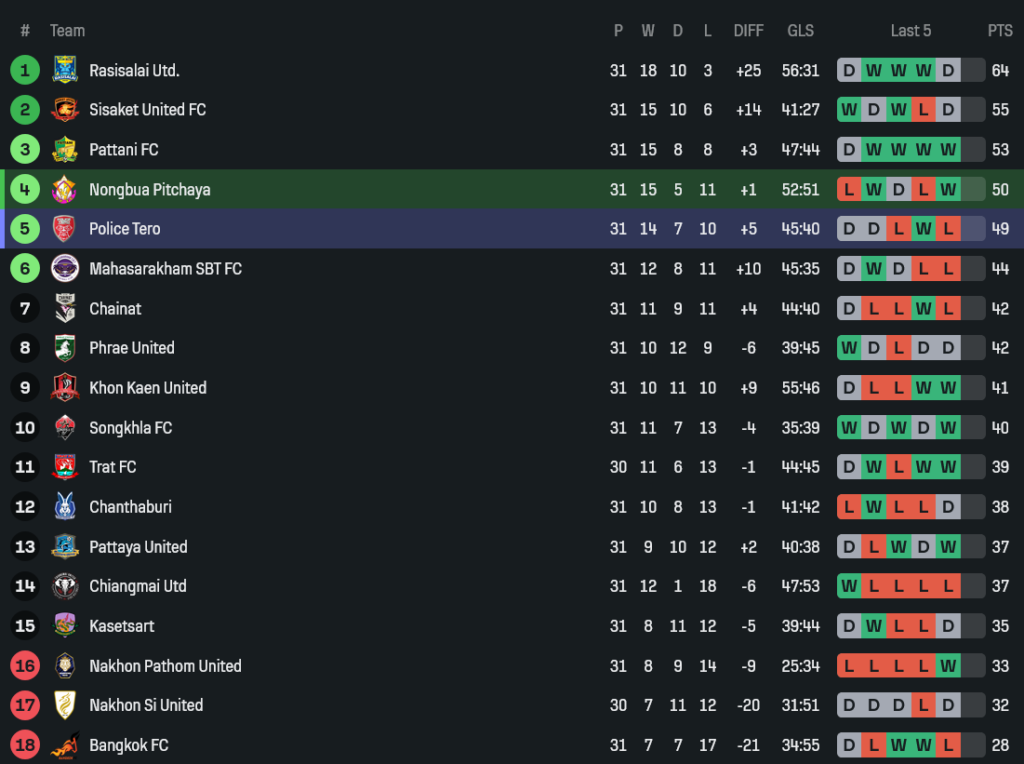Click the Rasisalai Utd. club crest

[x=65, y=70]
